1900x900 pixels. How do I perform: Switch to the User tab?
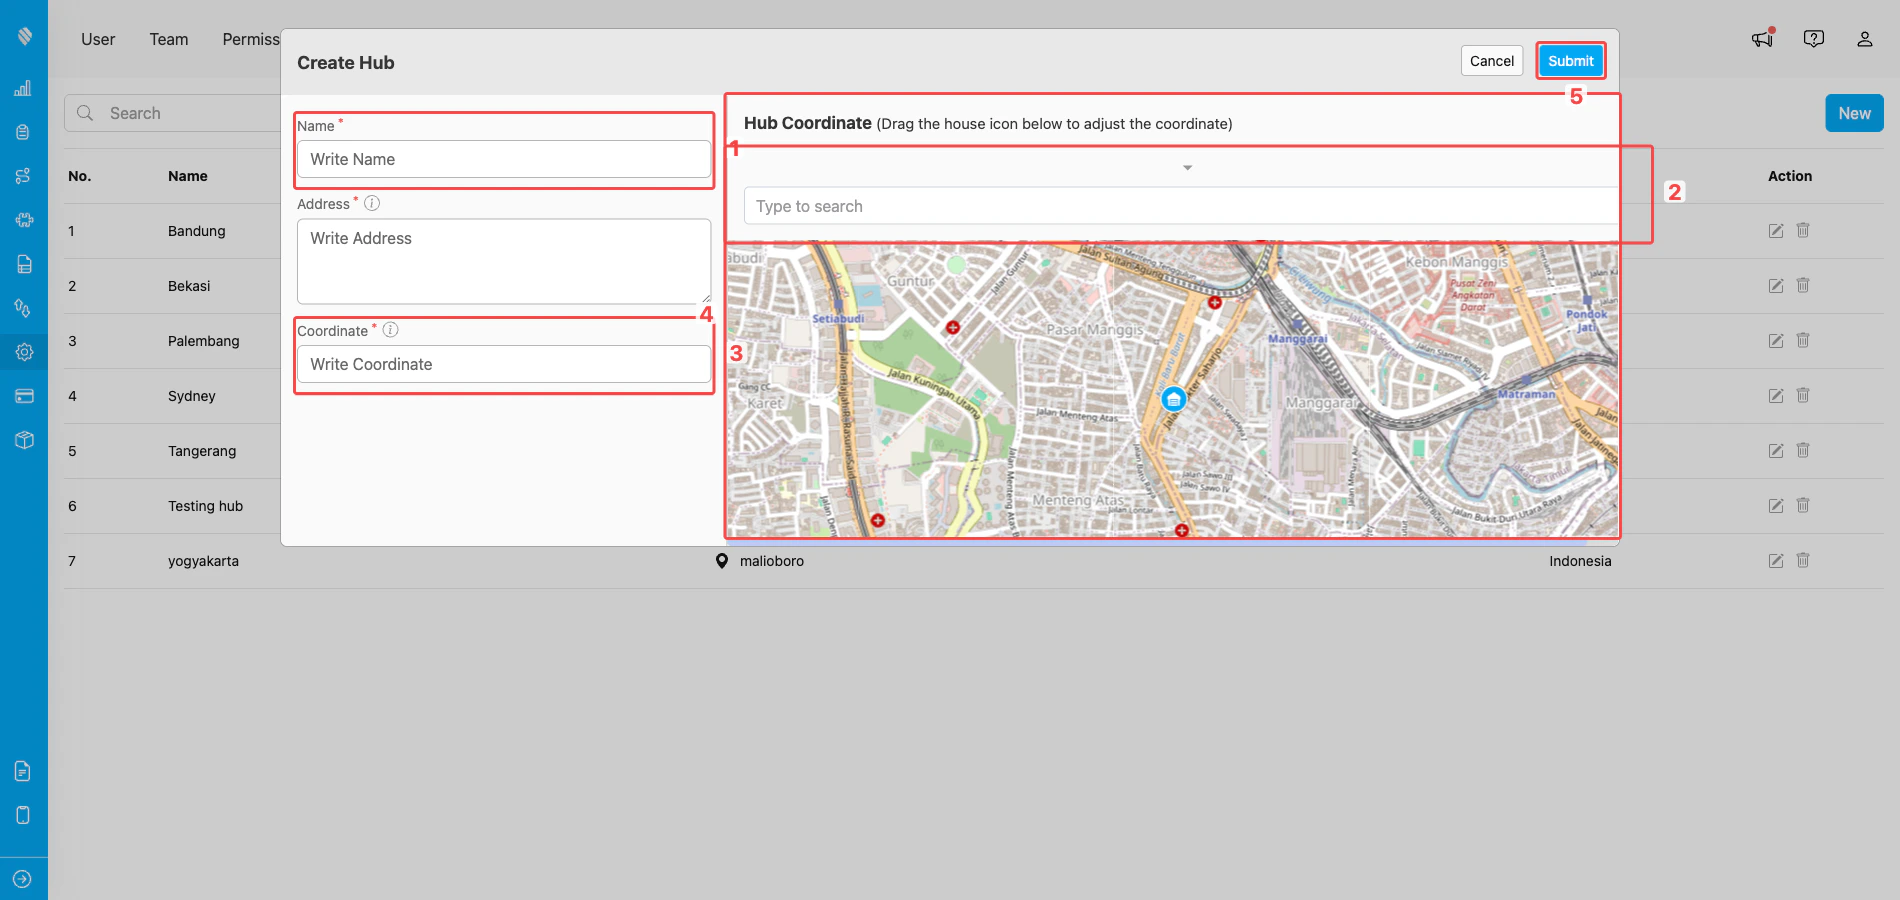tap(98, 39)
